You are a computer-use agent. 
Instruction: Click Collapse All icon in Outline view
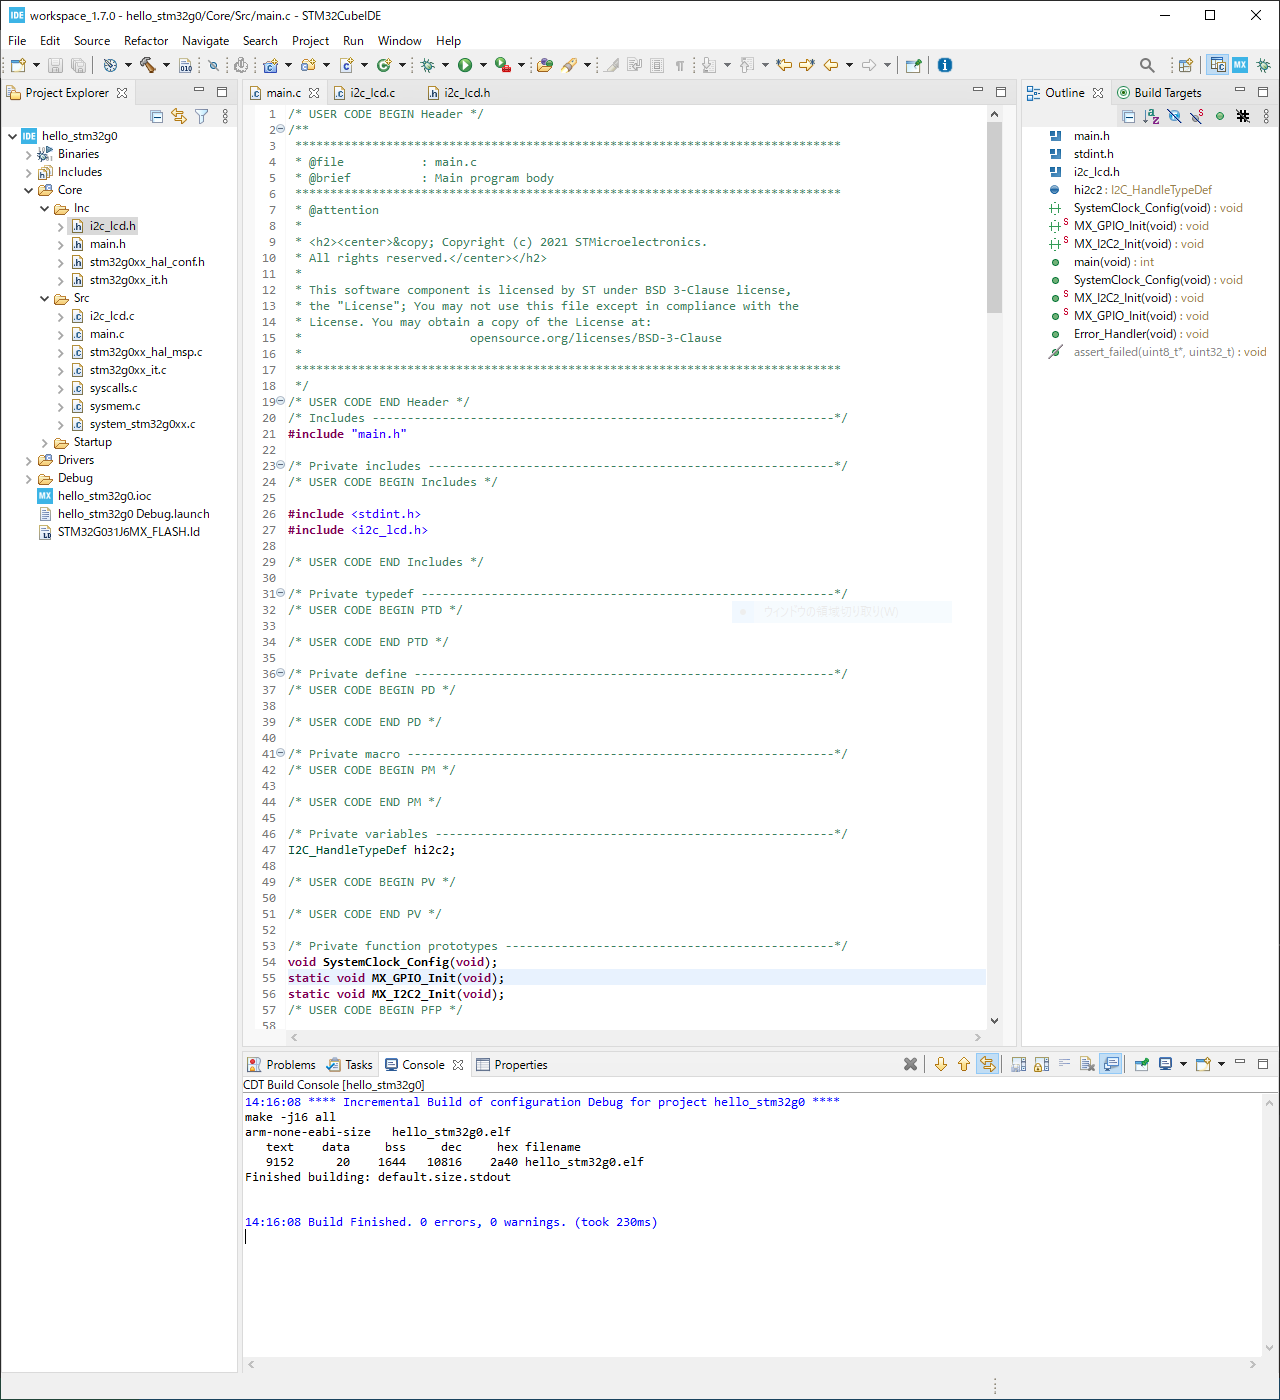[1129, 116]
